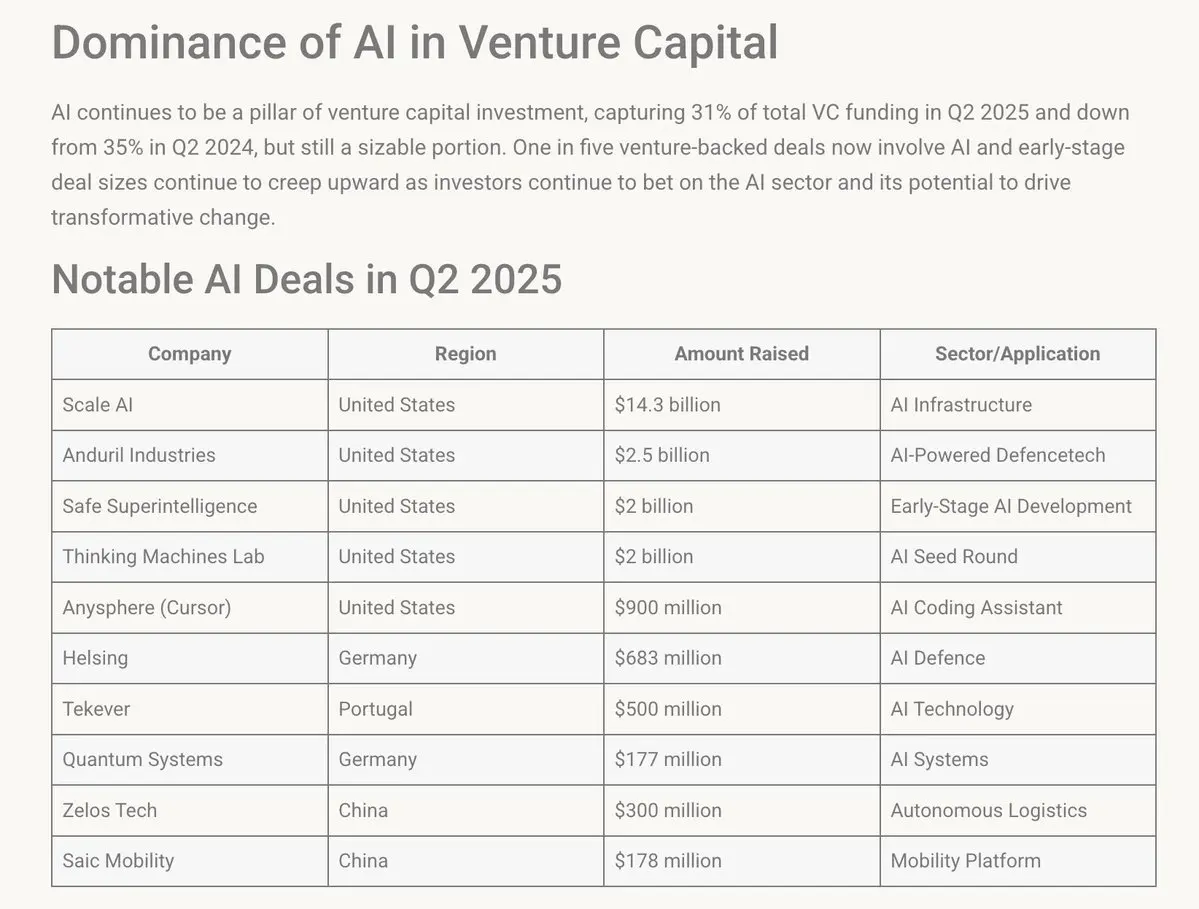1199x909 pixels.
Task: Click the Notable AI Deals in Q2 2025 heading
Action: point(307,279)
